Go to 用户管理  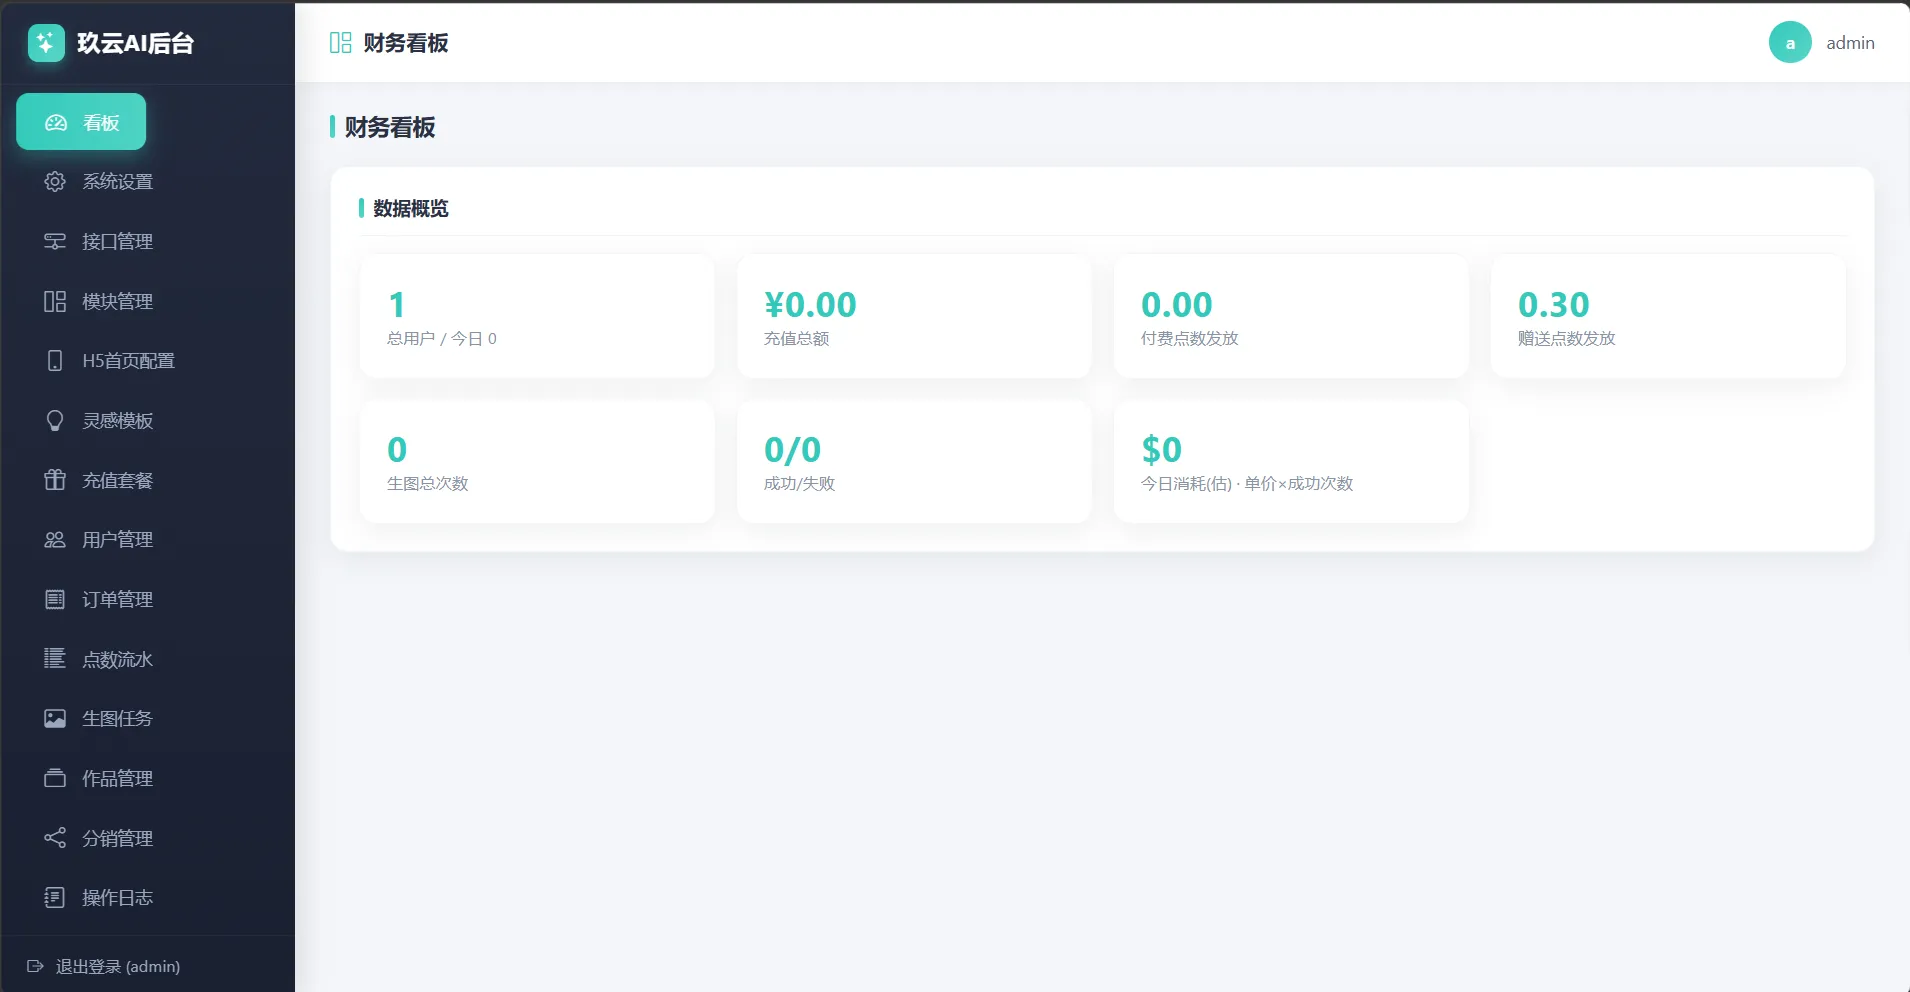[x=117, y=539]
